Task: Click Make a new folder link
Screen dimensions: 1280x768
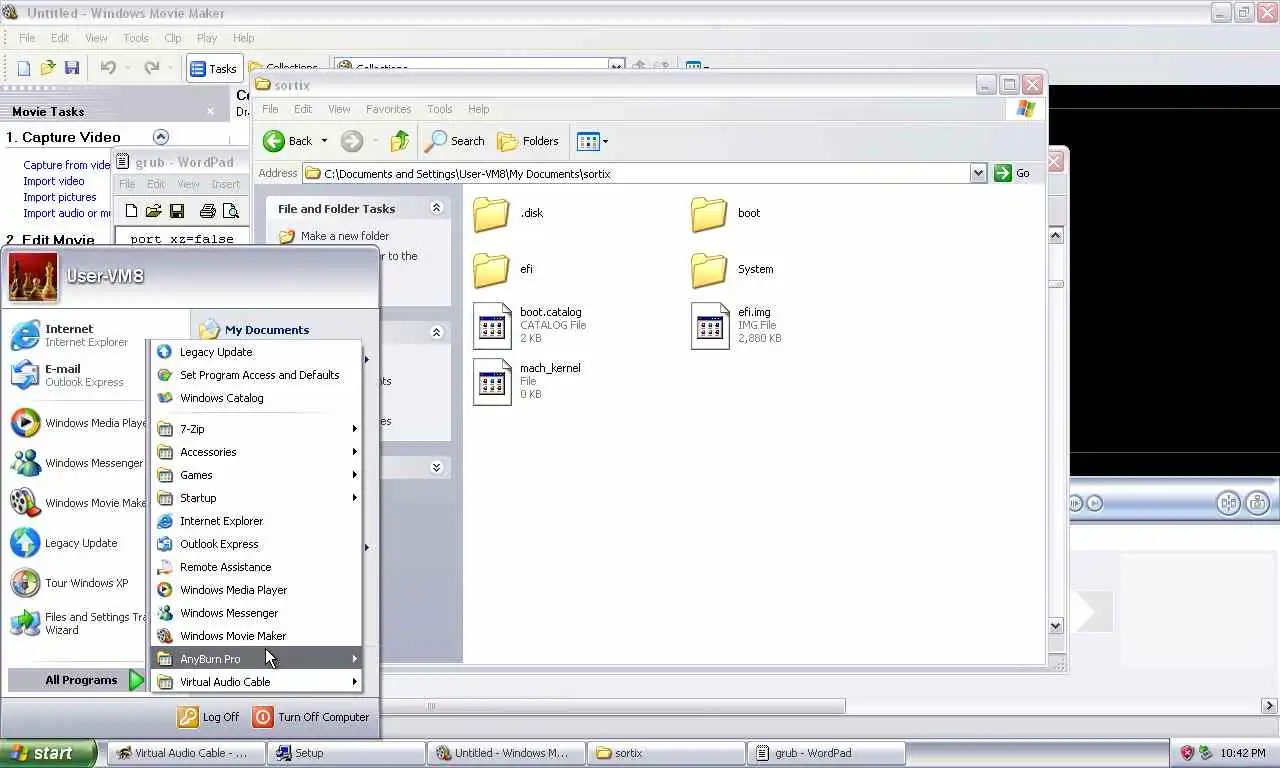Action: [345, 236]
